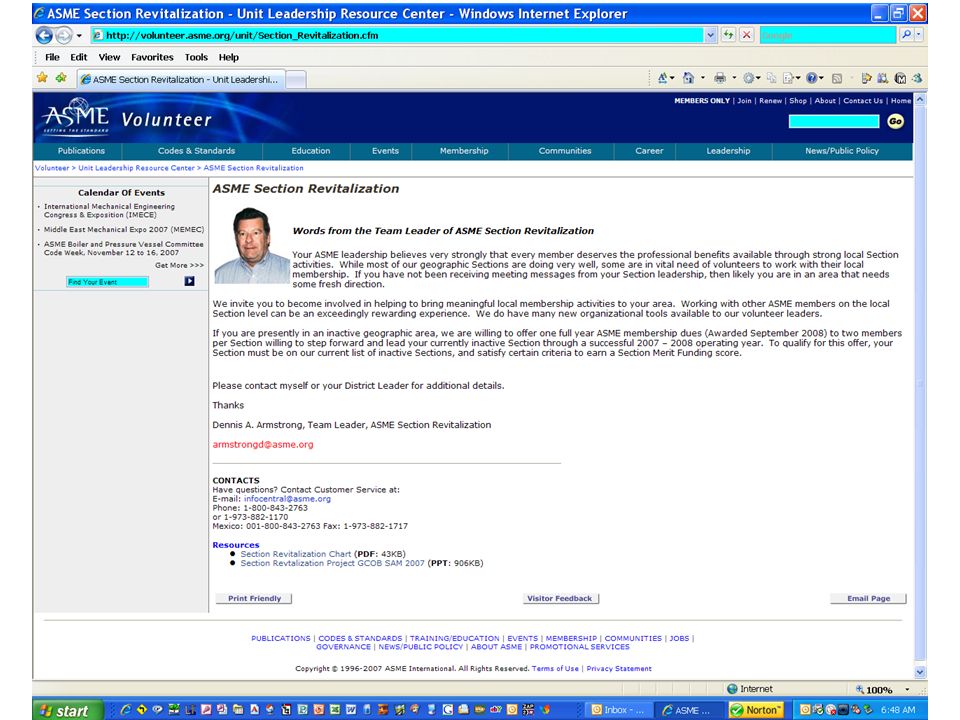
Task: Click the ASME header search input field
Action: pos(834,121)
